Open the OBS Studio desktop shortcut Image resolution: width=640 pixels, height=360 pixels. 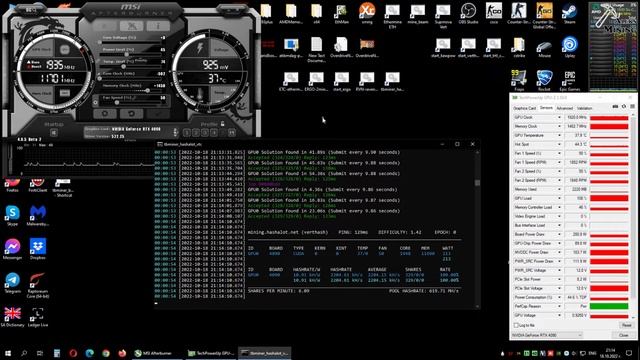click(x=468, y=14)
